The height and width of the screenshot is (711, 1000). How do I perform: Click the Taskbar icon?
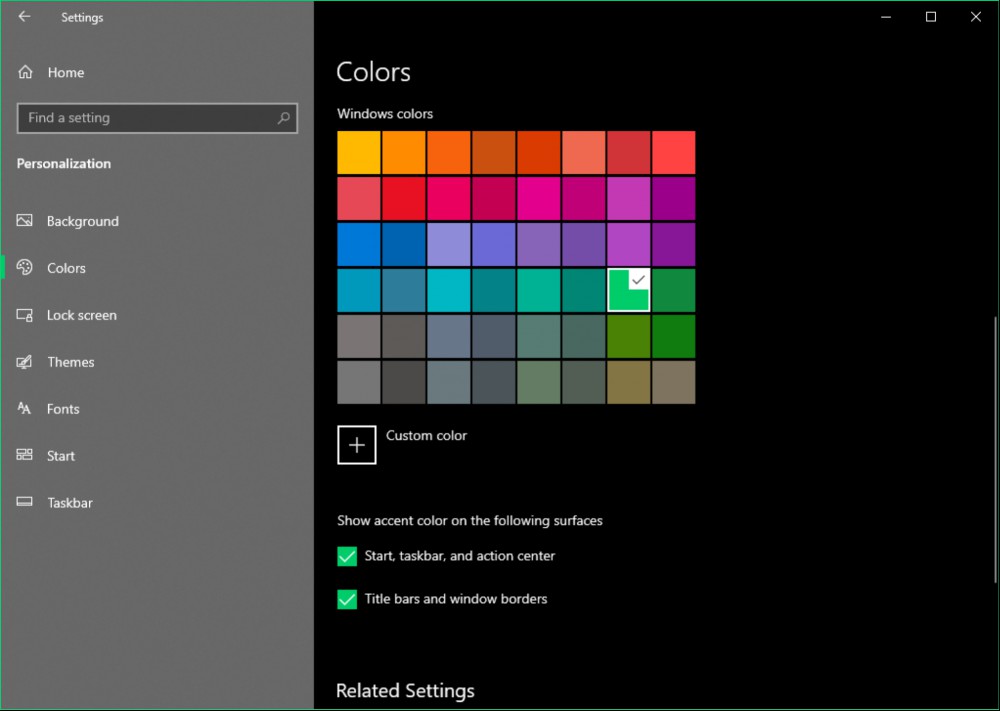click(25, 502)
